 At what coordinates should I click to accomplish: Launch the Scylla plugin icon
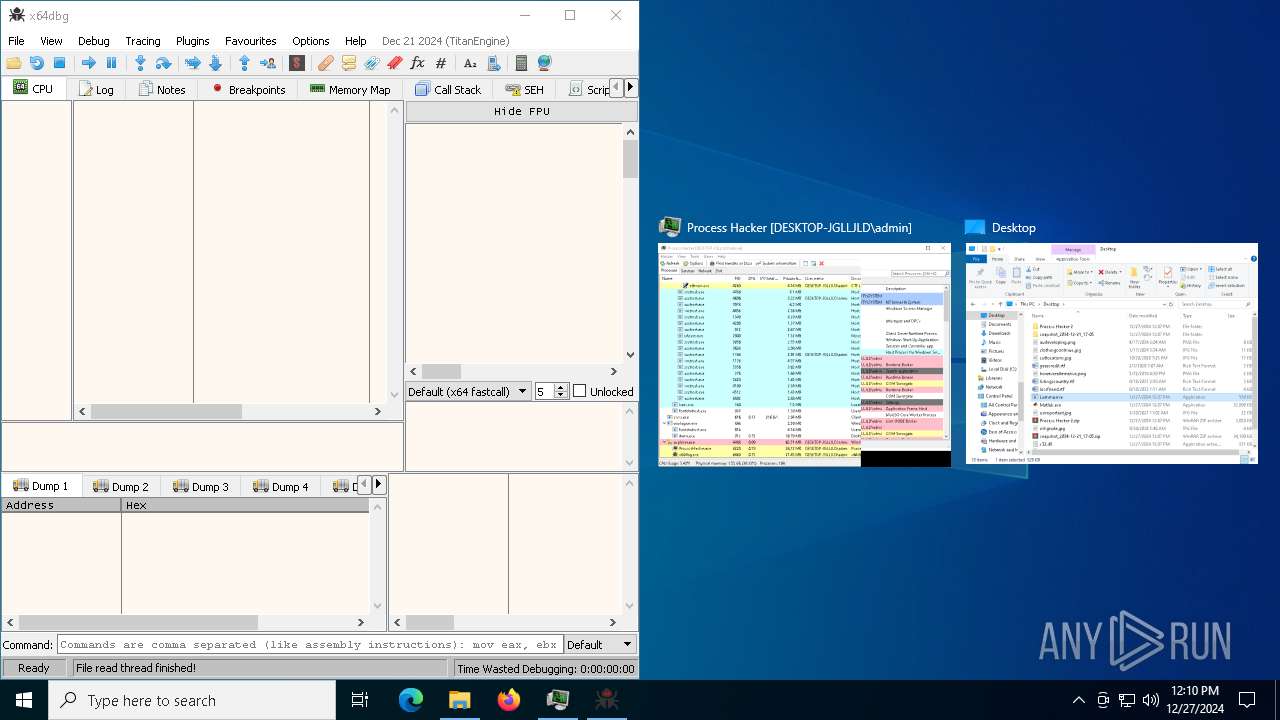pos(297,63)
